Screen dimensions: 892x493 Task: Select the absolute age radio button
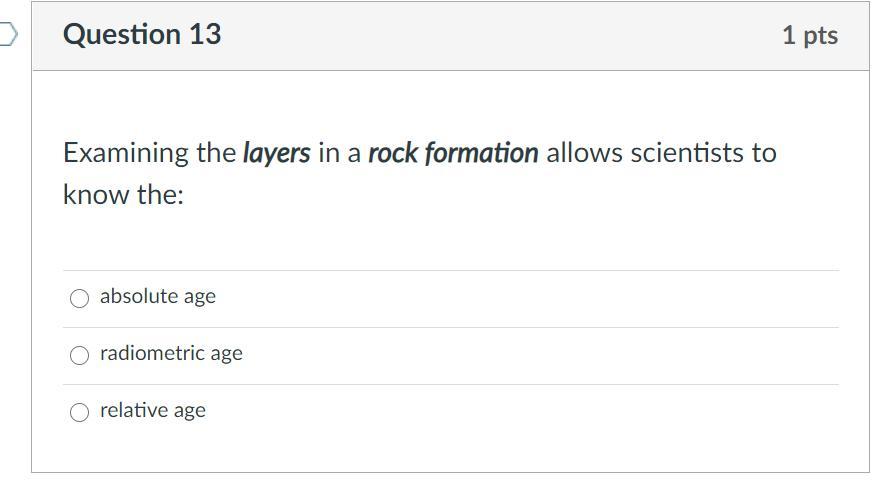coord(79,298)
